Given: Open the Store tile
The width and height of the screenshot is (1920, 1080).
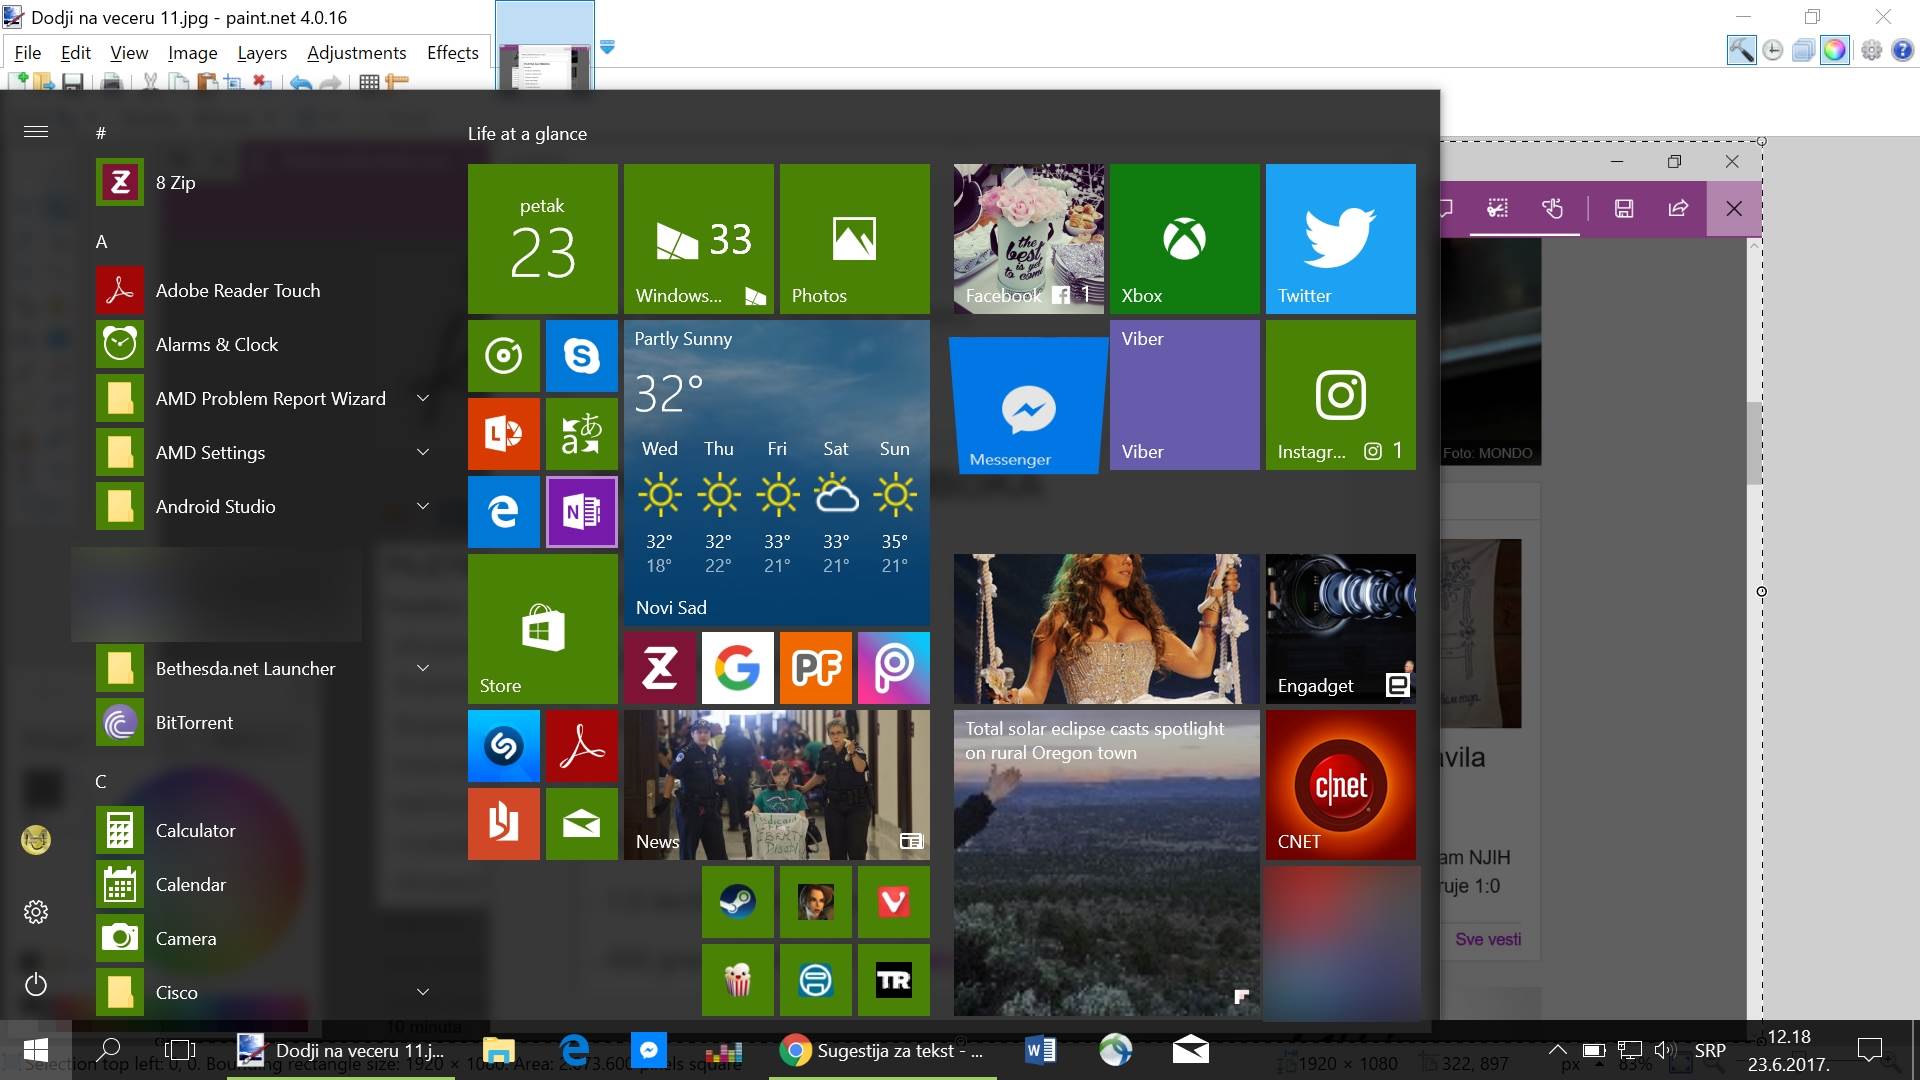Looking at the screenshot, I should click(x=542, y=628).
